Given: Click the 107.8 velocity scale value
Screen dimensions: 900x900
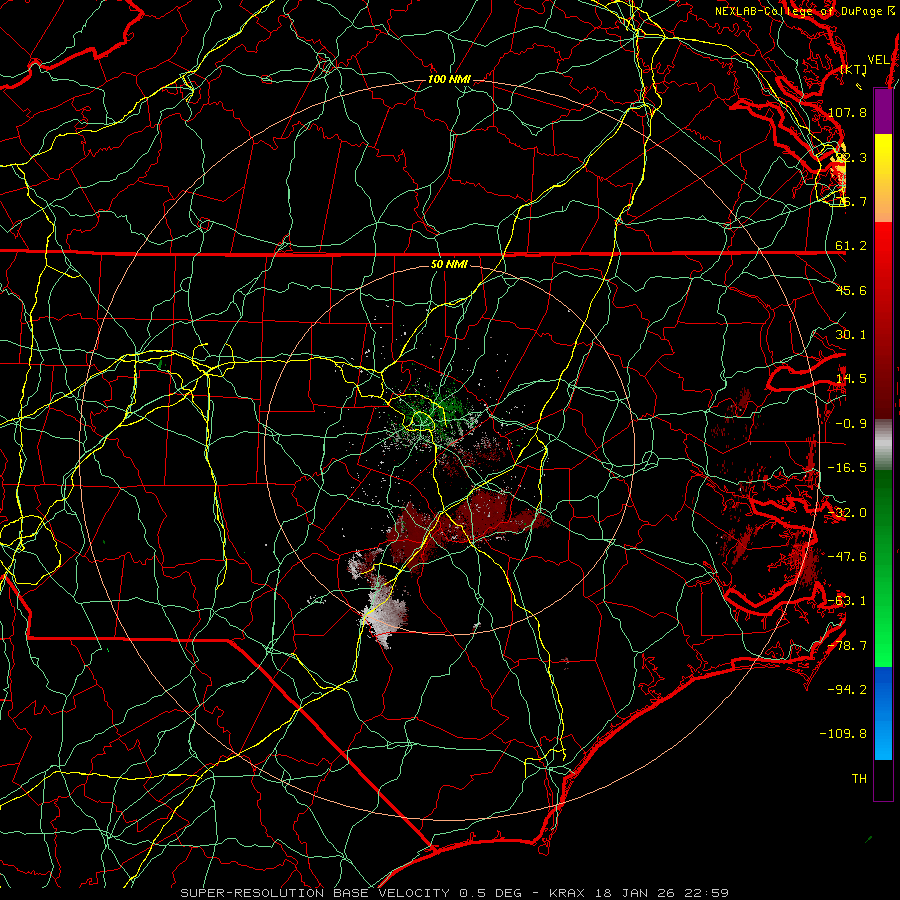Looking at the screenshot, I should [847, 112].
